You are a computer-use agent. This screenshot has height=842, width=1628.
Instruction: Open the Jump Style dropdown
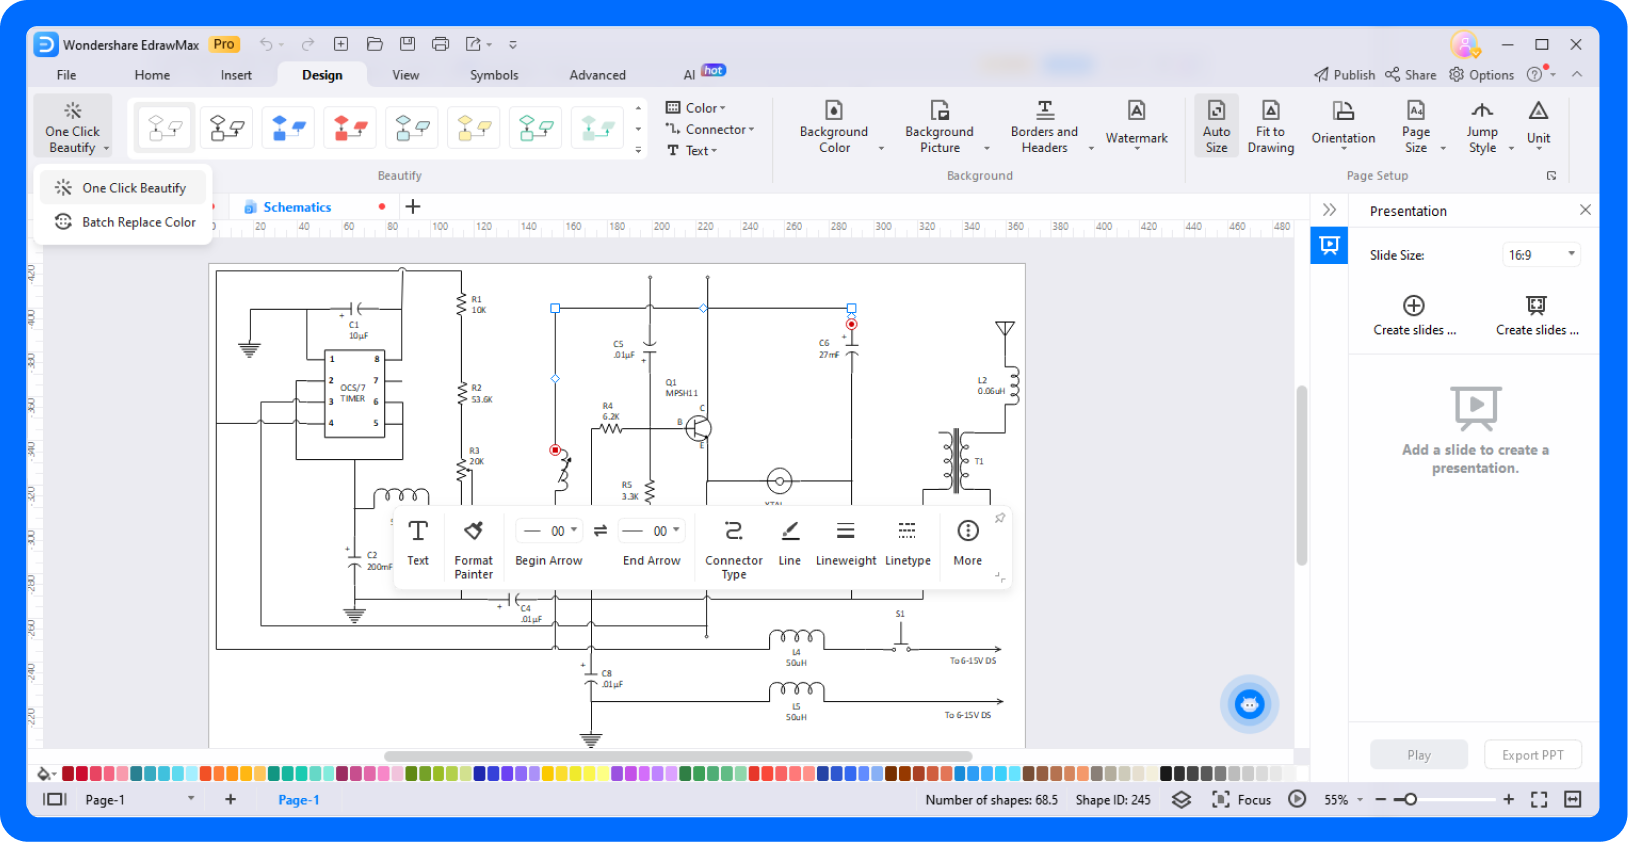pos(1511,149)
